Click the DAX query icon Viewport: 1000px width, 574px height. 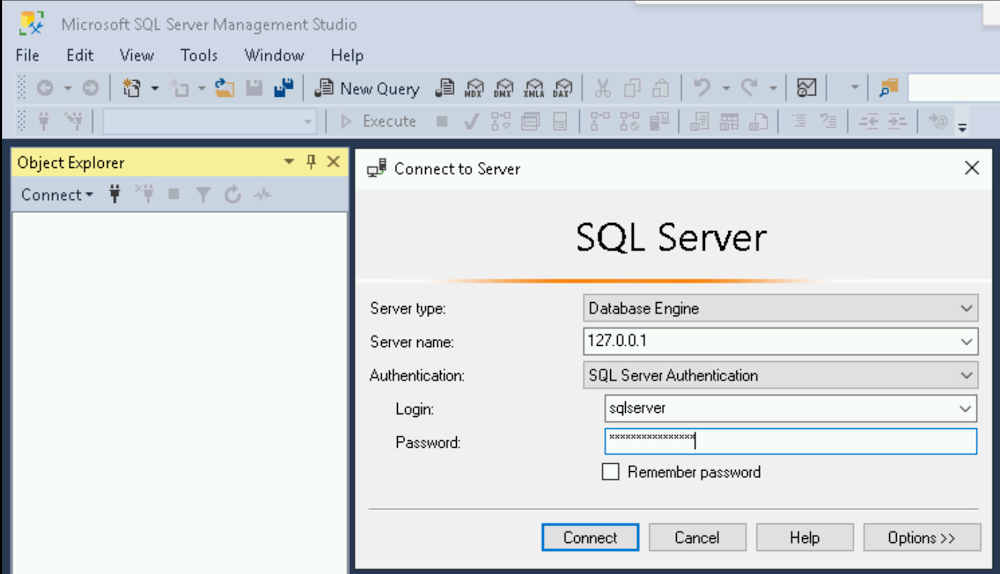coord(562,88)
